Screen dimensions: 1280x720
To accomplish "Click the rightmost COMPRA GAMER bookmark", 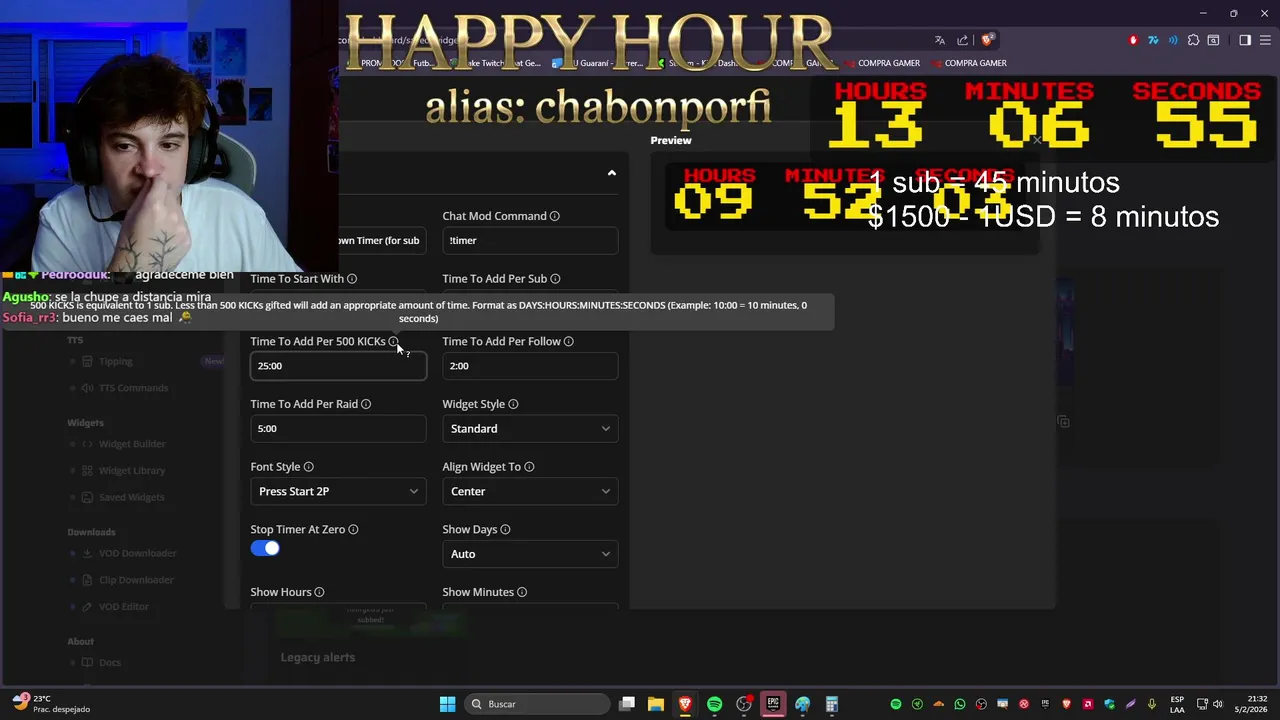I will pyautogui.click(x=968, y=63).
